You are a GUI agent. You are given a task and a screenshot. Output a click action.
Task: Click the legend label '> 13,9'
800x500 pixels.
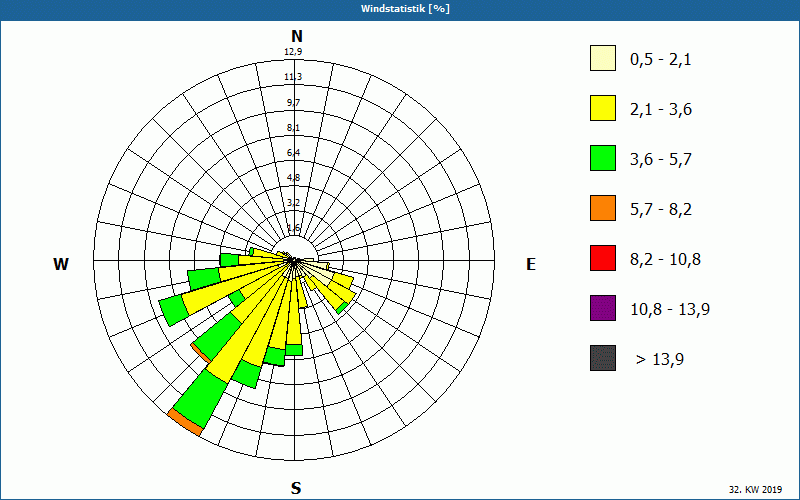660,360
